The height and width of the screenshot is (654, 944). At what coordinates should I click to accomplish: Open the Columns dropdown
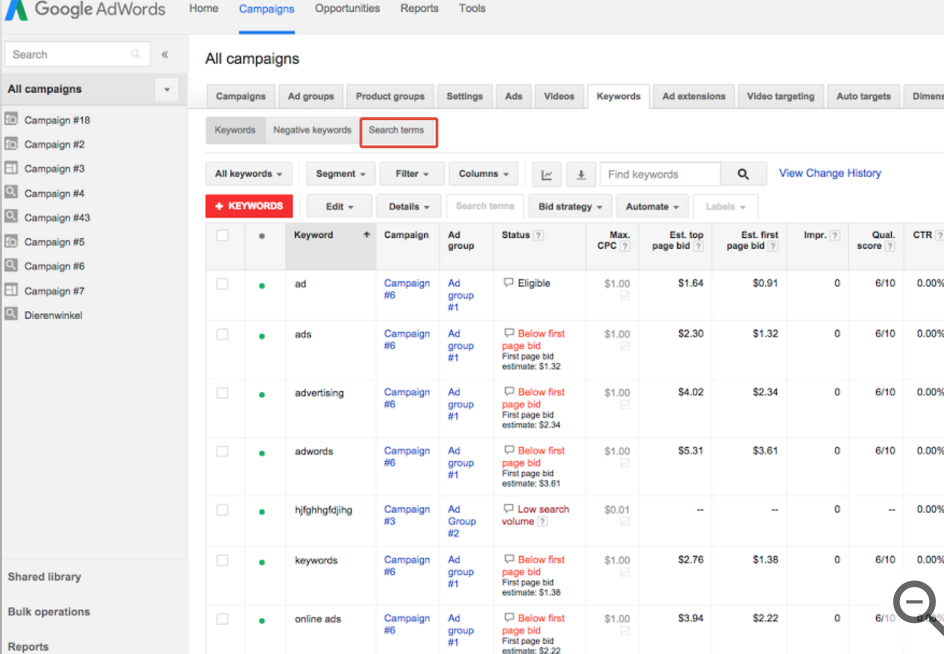pos(483,174)
